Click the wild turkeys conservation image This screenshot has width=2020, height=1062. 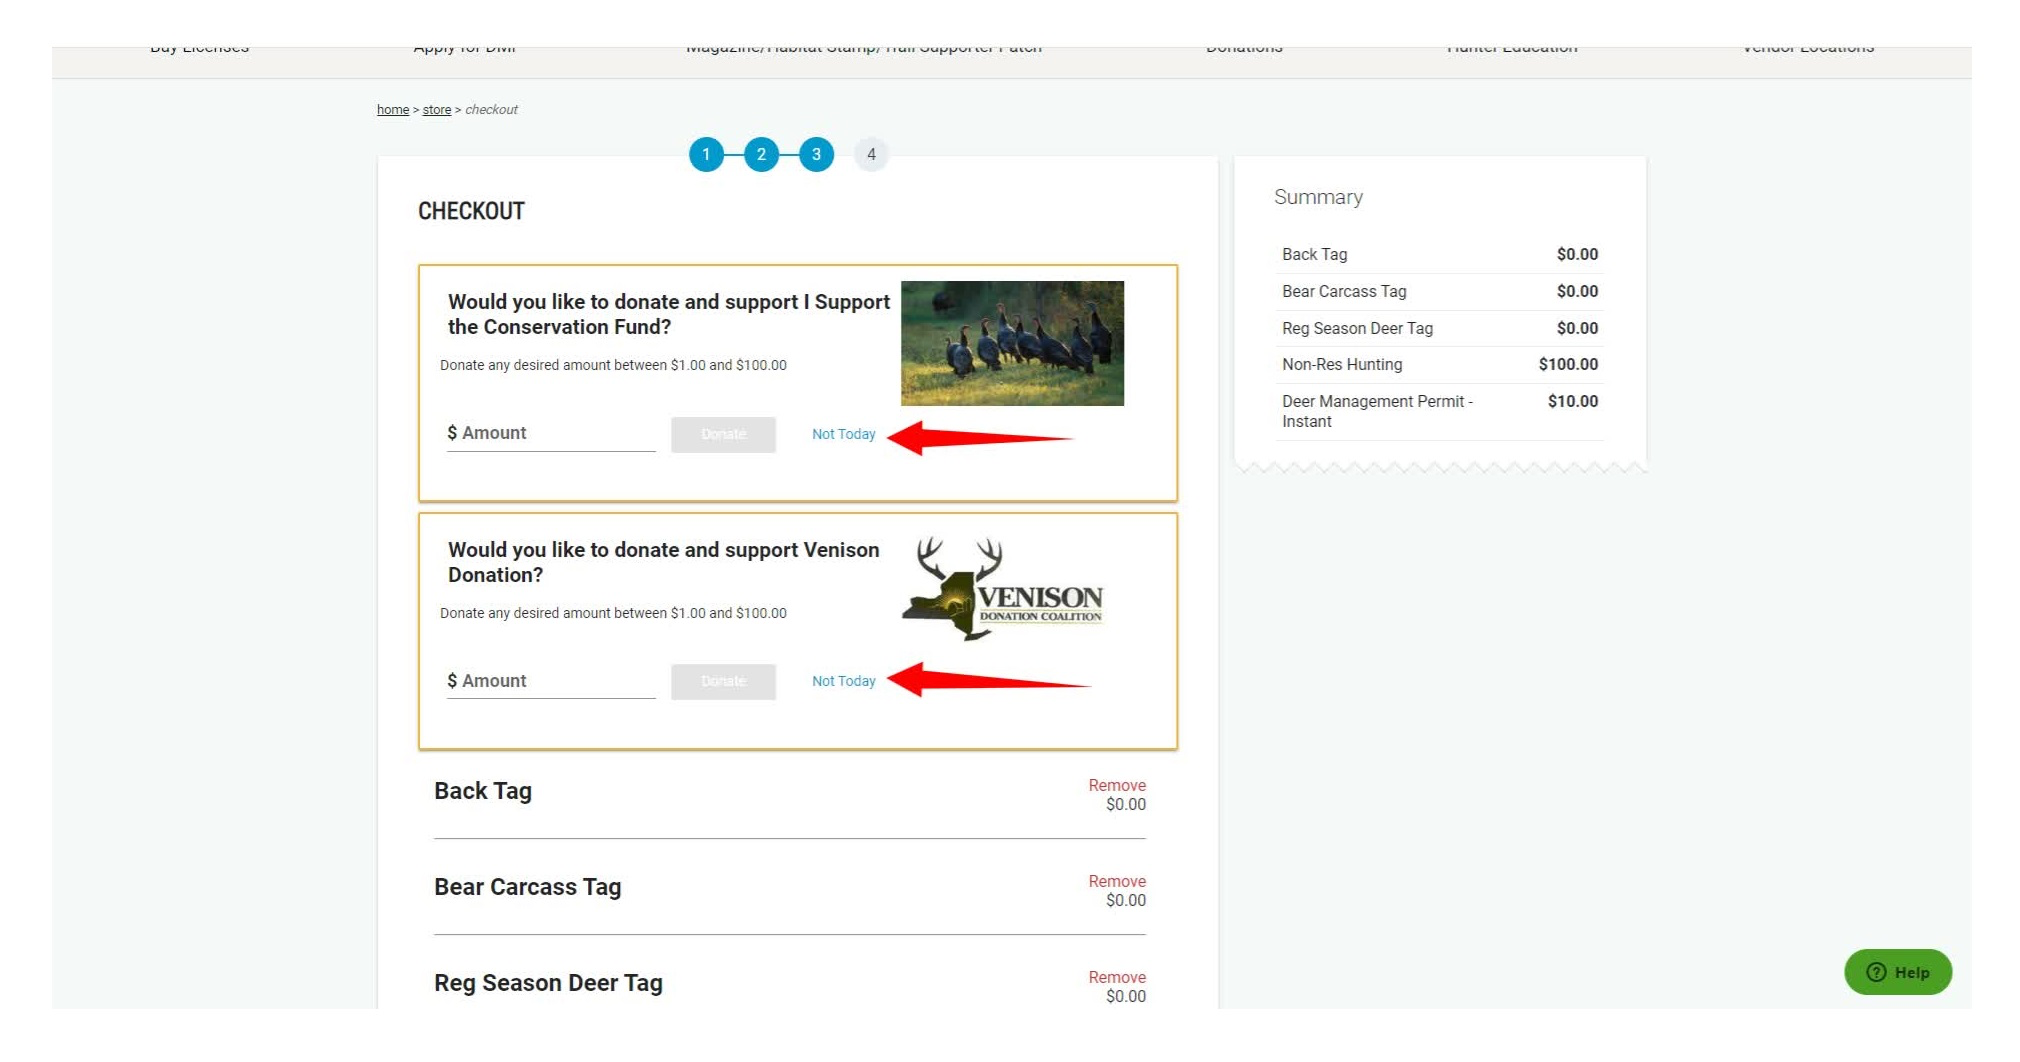pos(1012,343)
